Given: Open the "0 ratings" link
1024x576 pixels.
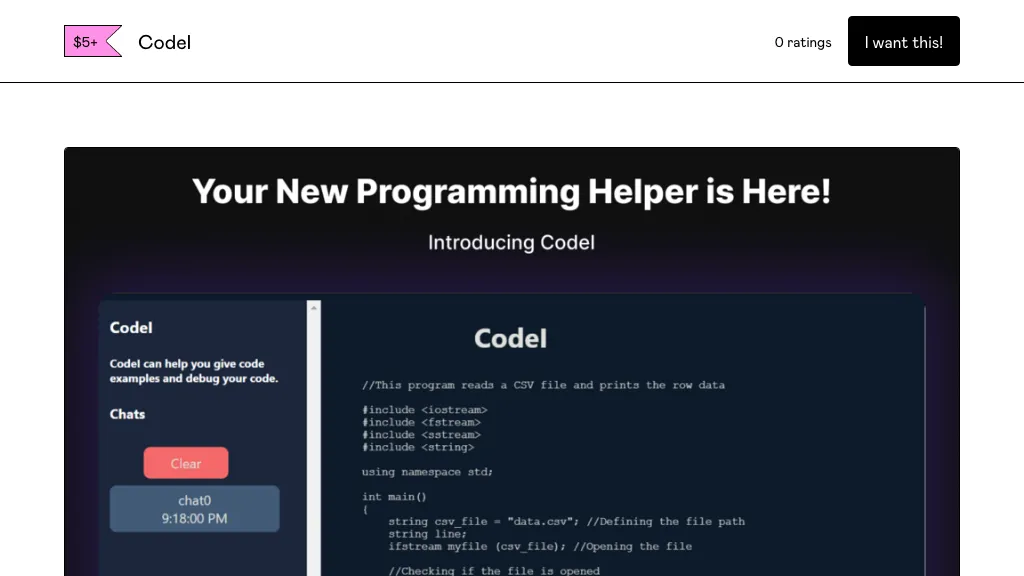Looking at the screenshot, I should [802, 42].
